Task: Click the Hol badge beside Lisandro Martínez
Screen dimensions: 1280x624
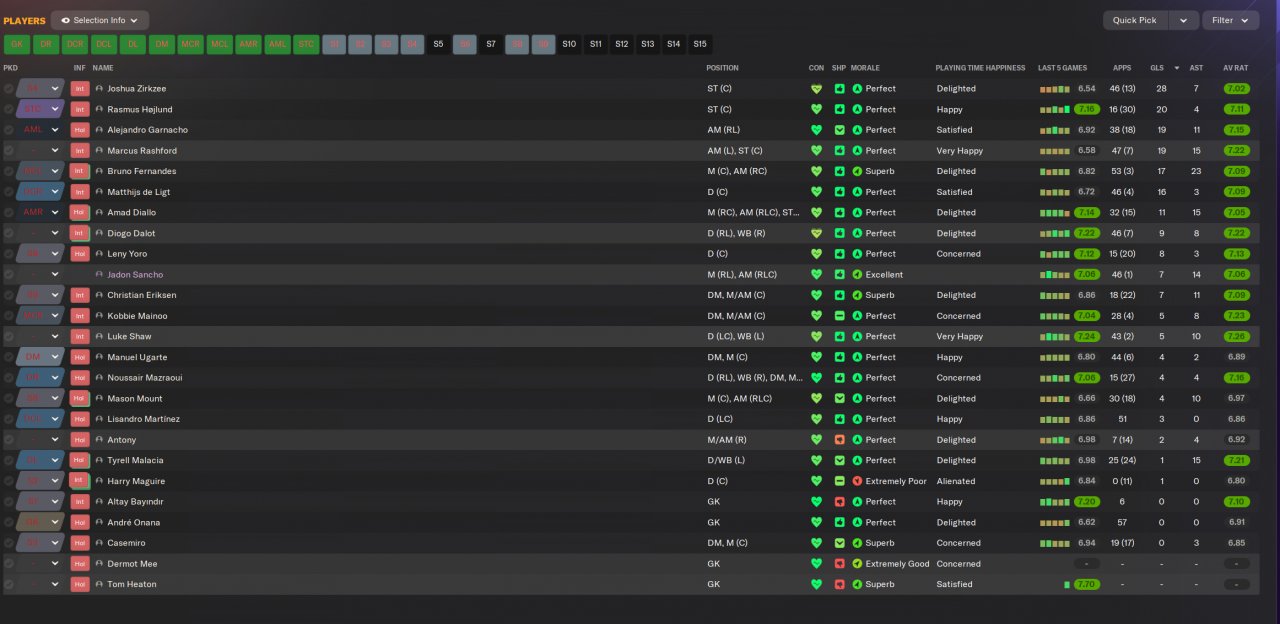Action: point(80,419)
